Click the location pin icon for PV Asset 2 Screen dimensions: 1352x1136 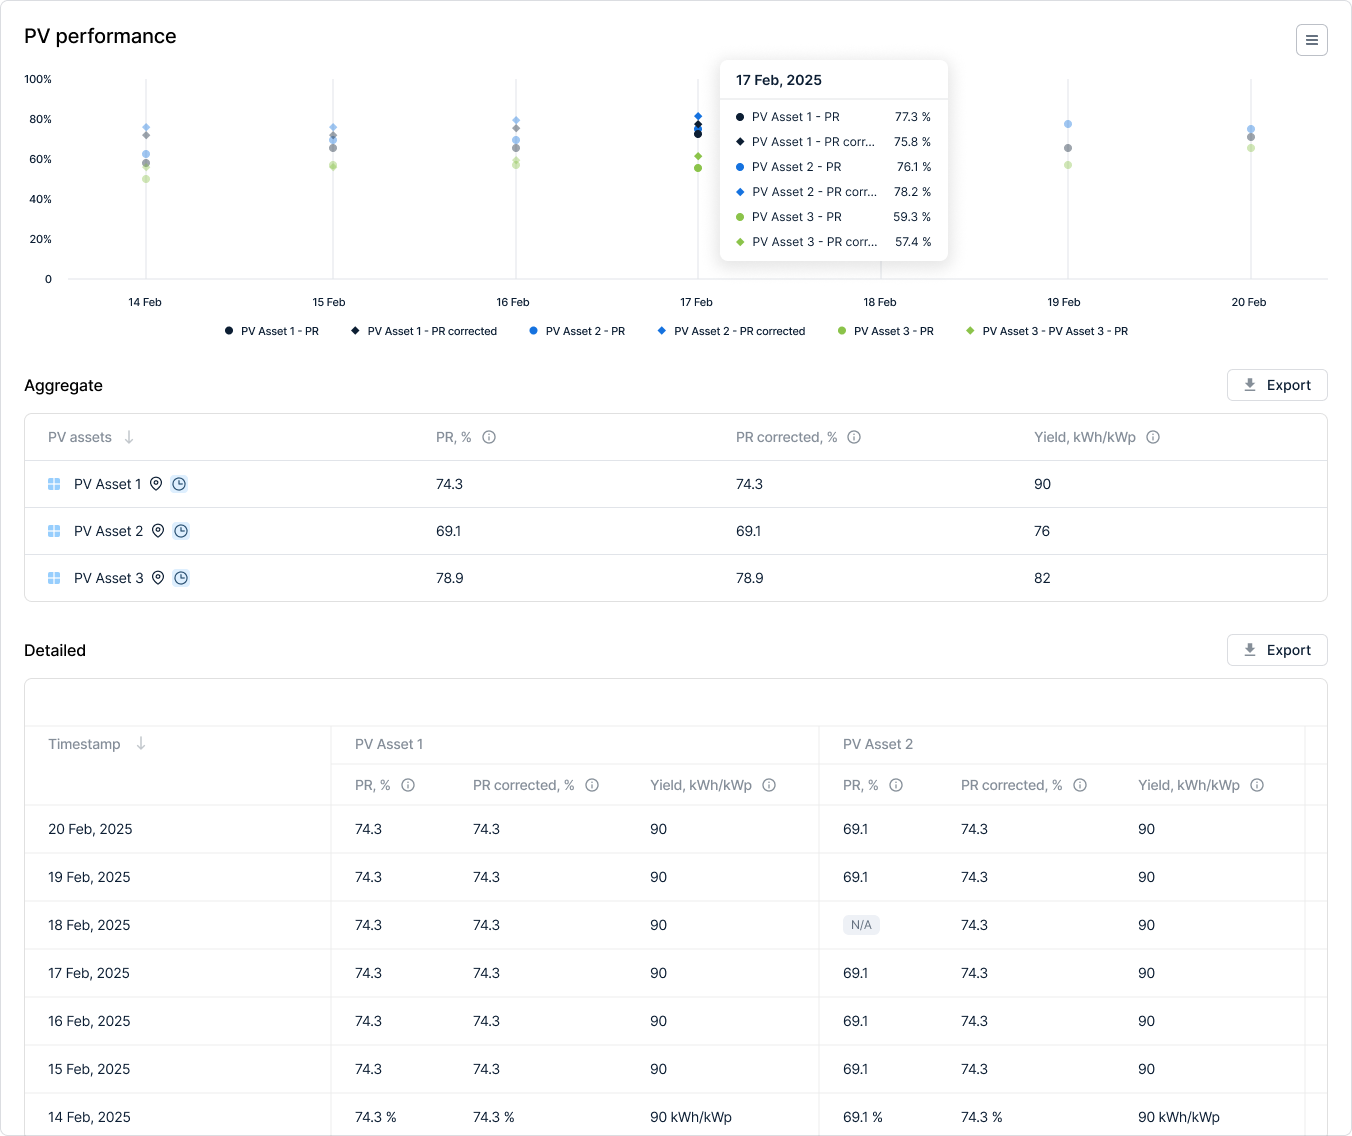click(x=157, y=531)
